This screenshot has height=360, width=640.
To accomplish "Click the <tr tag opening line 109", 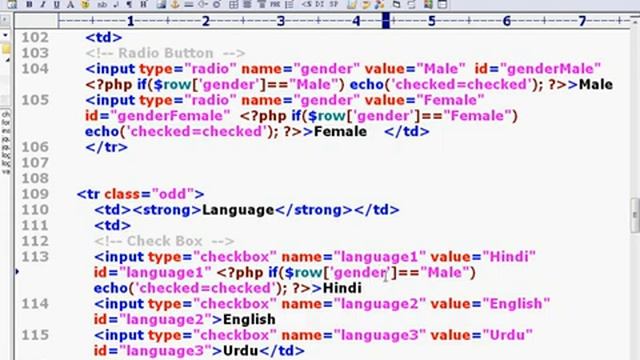I will pos(88,194).
